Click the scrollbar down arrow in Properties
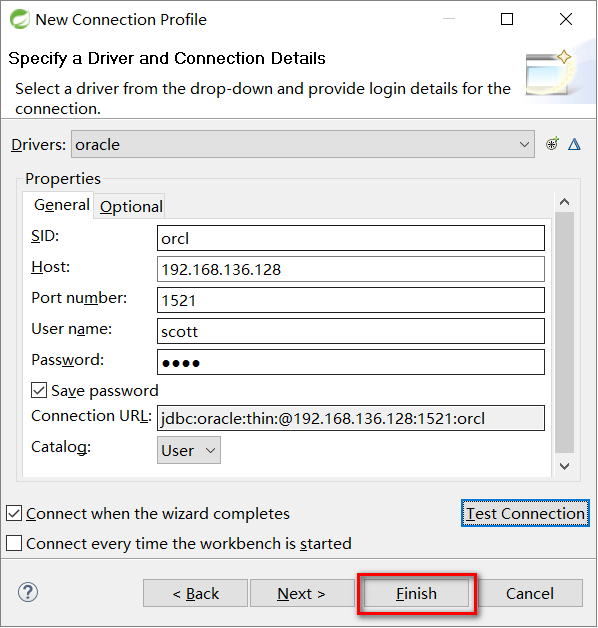The width and height of the screenshot is (598, 628). click(565, 466)
